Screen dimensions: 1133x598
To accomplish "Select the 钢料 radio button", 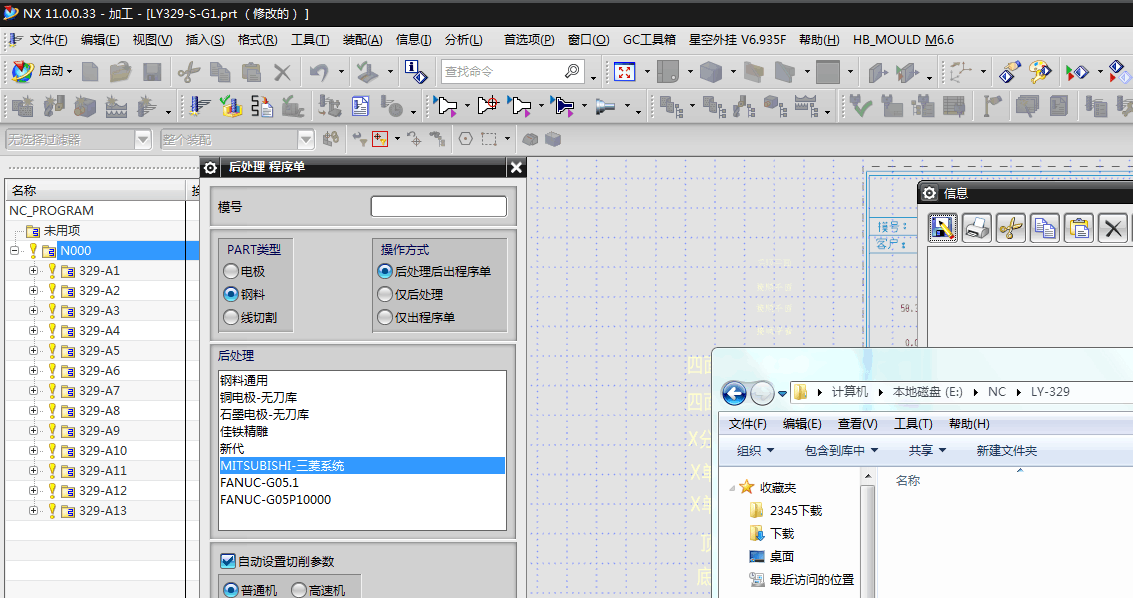I will pos(231,295).
